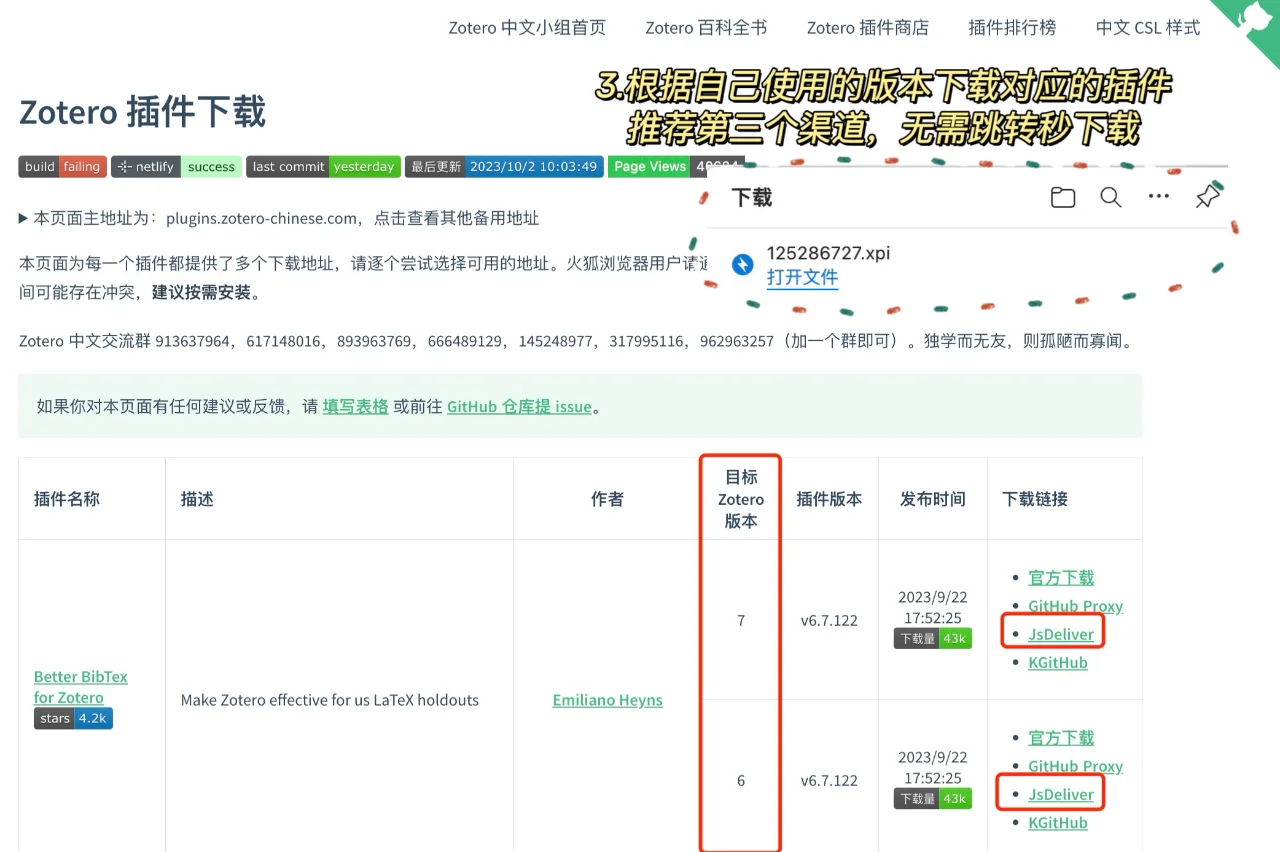
Task: Select 中文 CSL 样式 in navigation
Action: (x=1147, y=27)
